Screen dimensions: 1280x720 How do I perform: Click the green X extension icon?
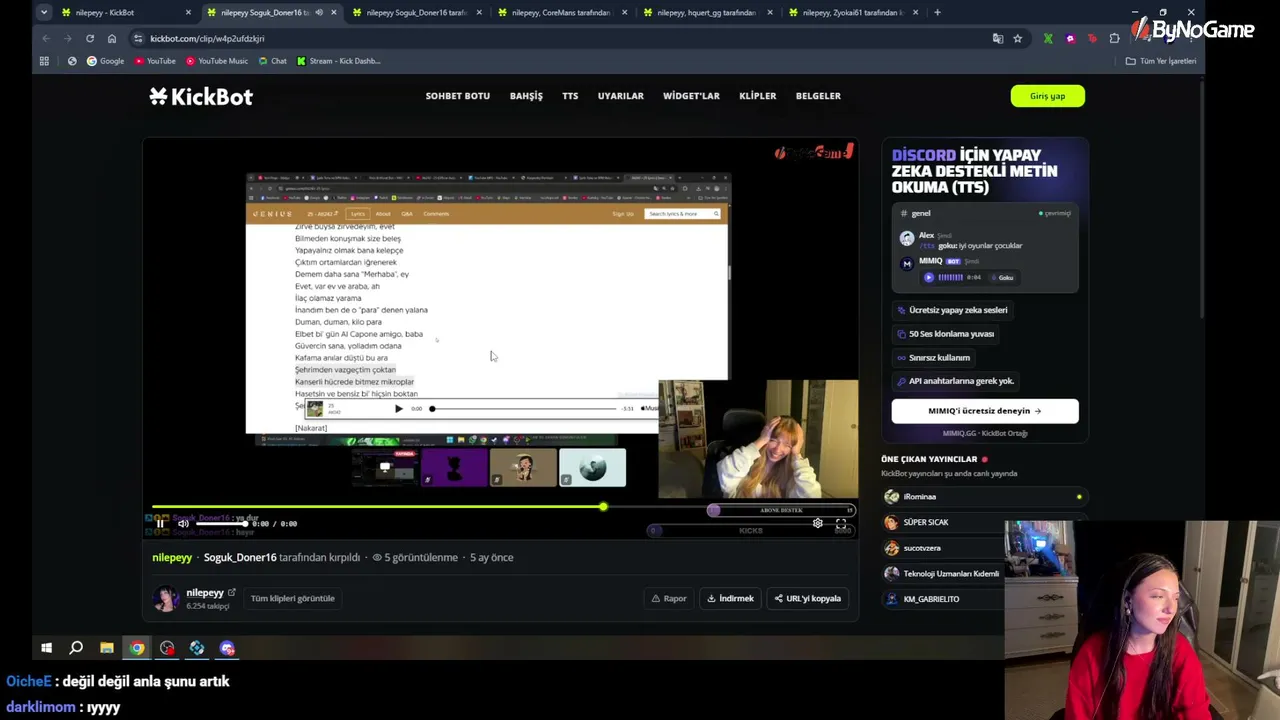tap(1048, 38)
